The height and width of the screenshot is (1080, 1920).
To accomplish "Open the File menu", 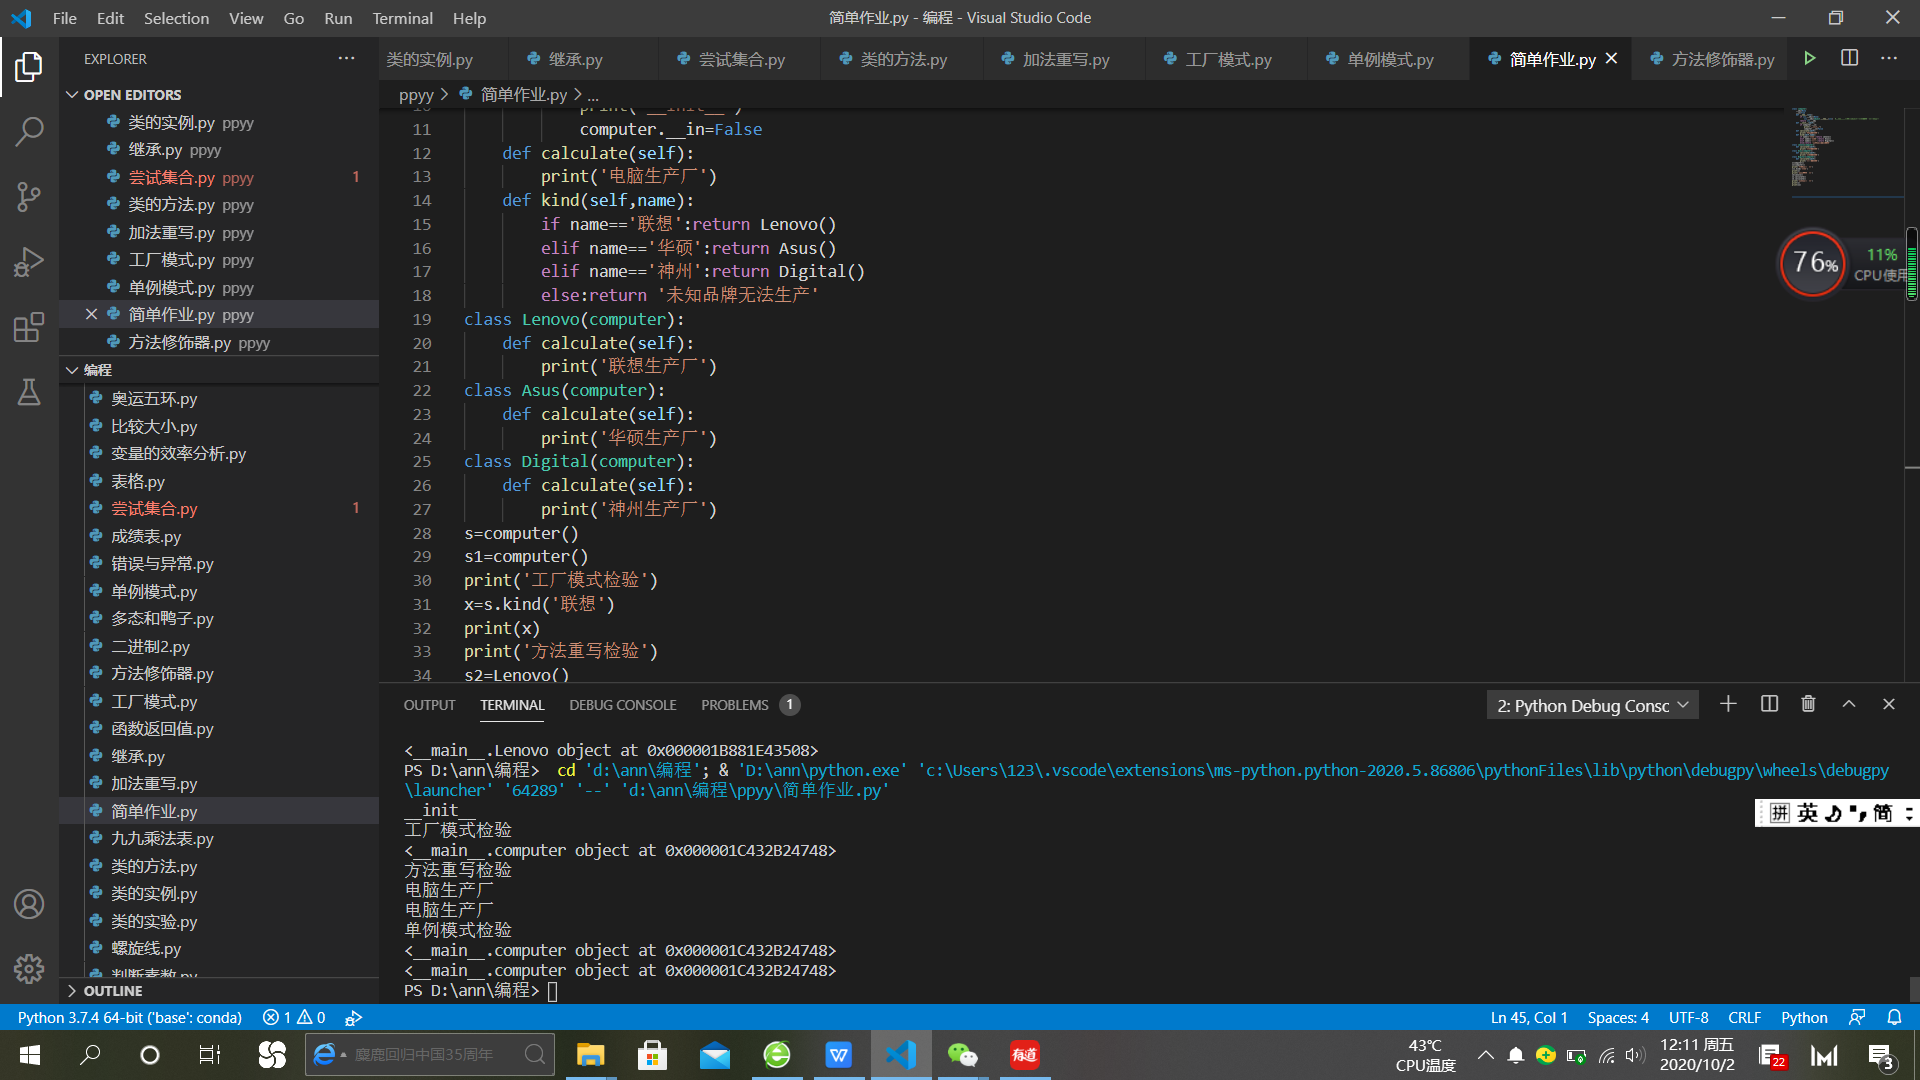I will [x=65, y=18].
